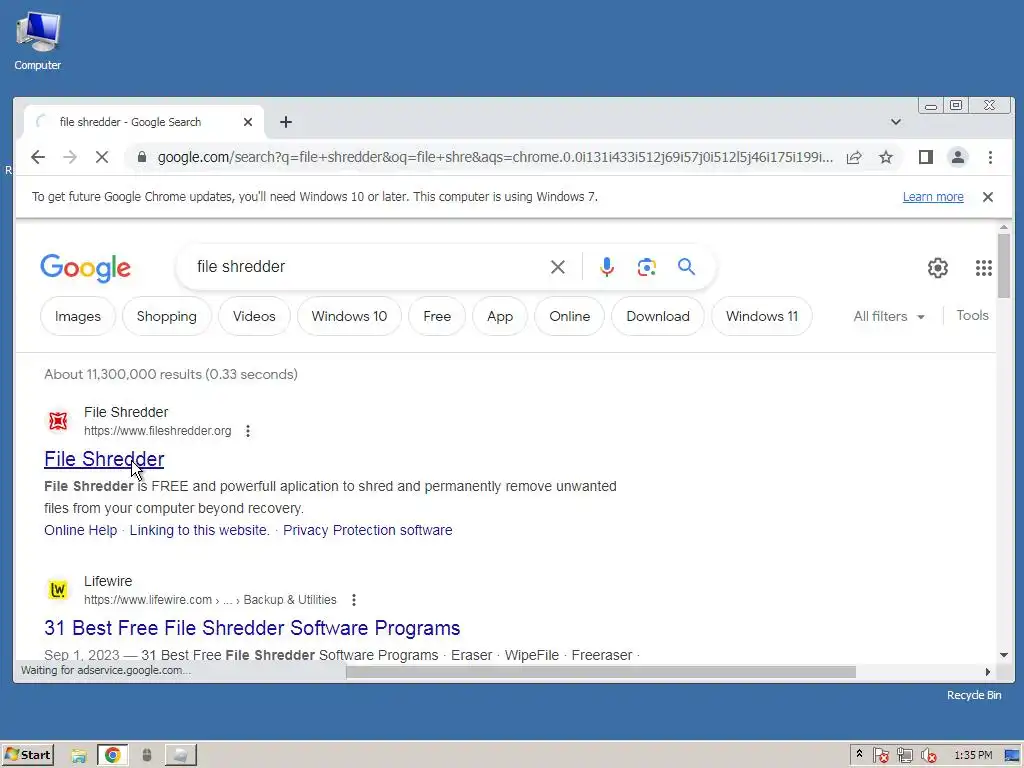The height and width of the screenshot is (768, 1024).
Task: Click the Lifewire favicon
Action: tap(58, 590)
